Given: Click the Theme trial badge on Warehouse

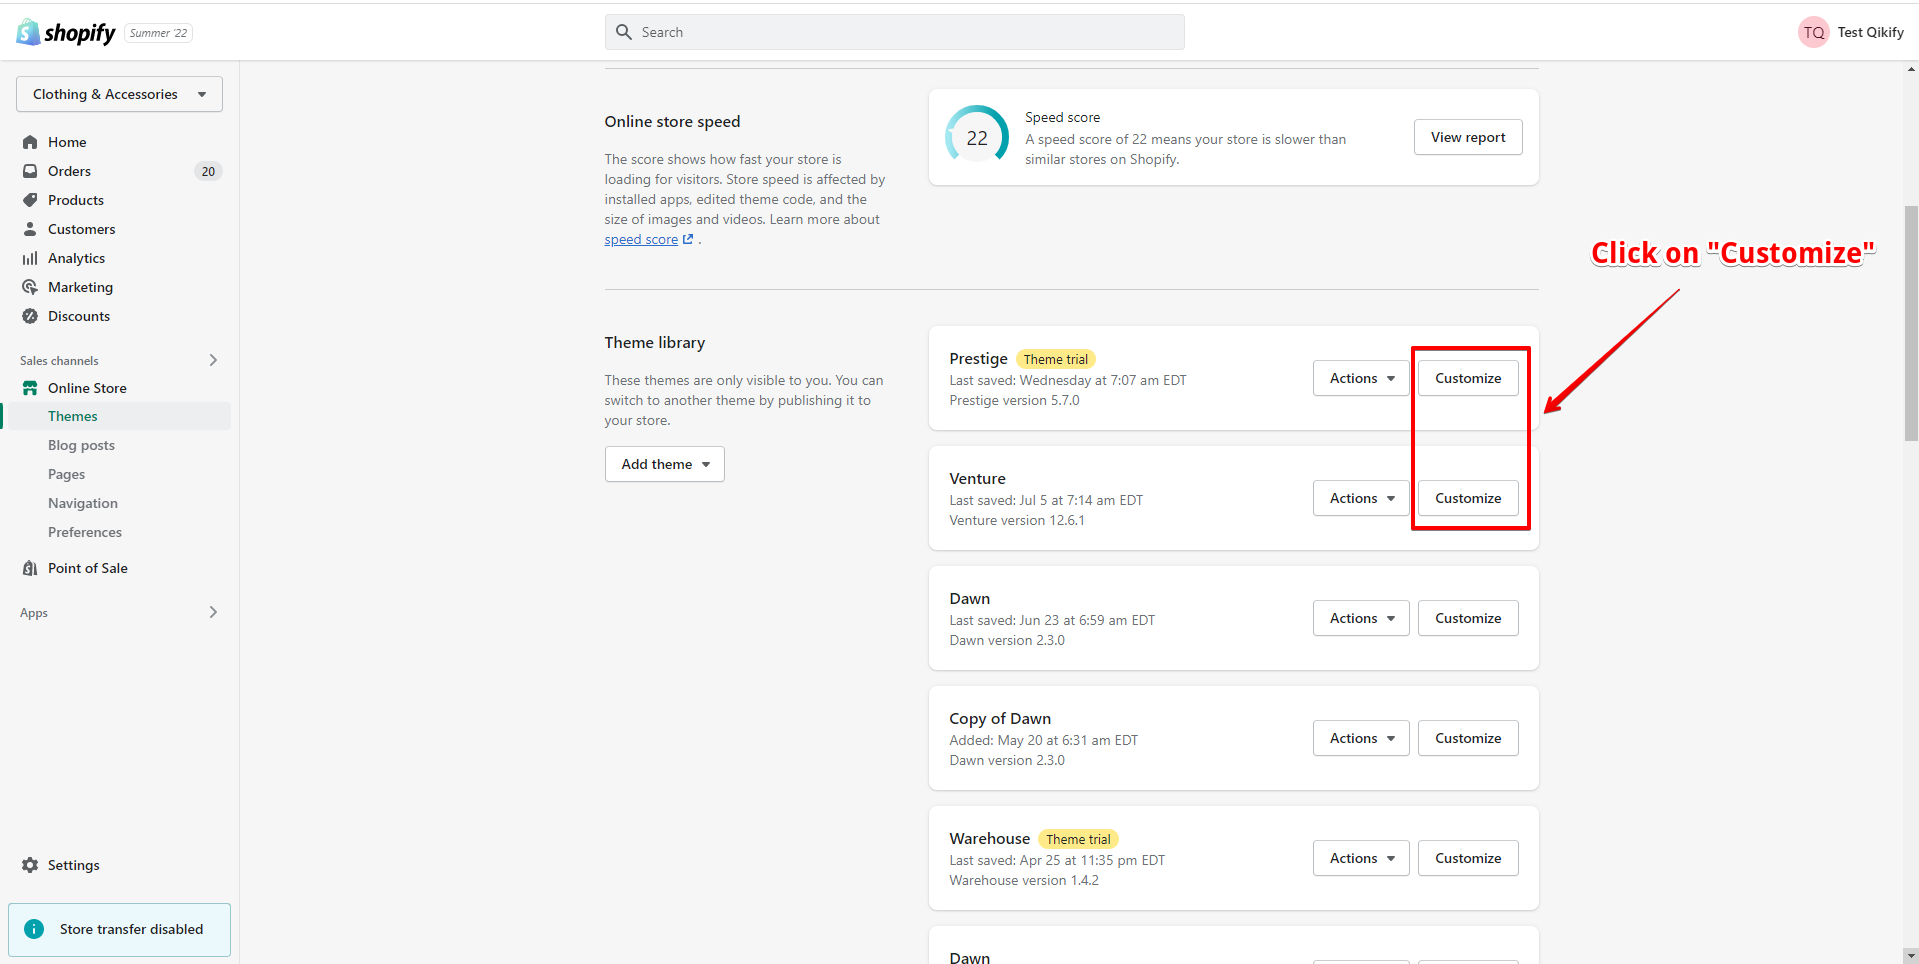Looking at the screenshot, I should (x=1078, y=839).
